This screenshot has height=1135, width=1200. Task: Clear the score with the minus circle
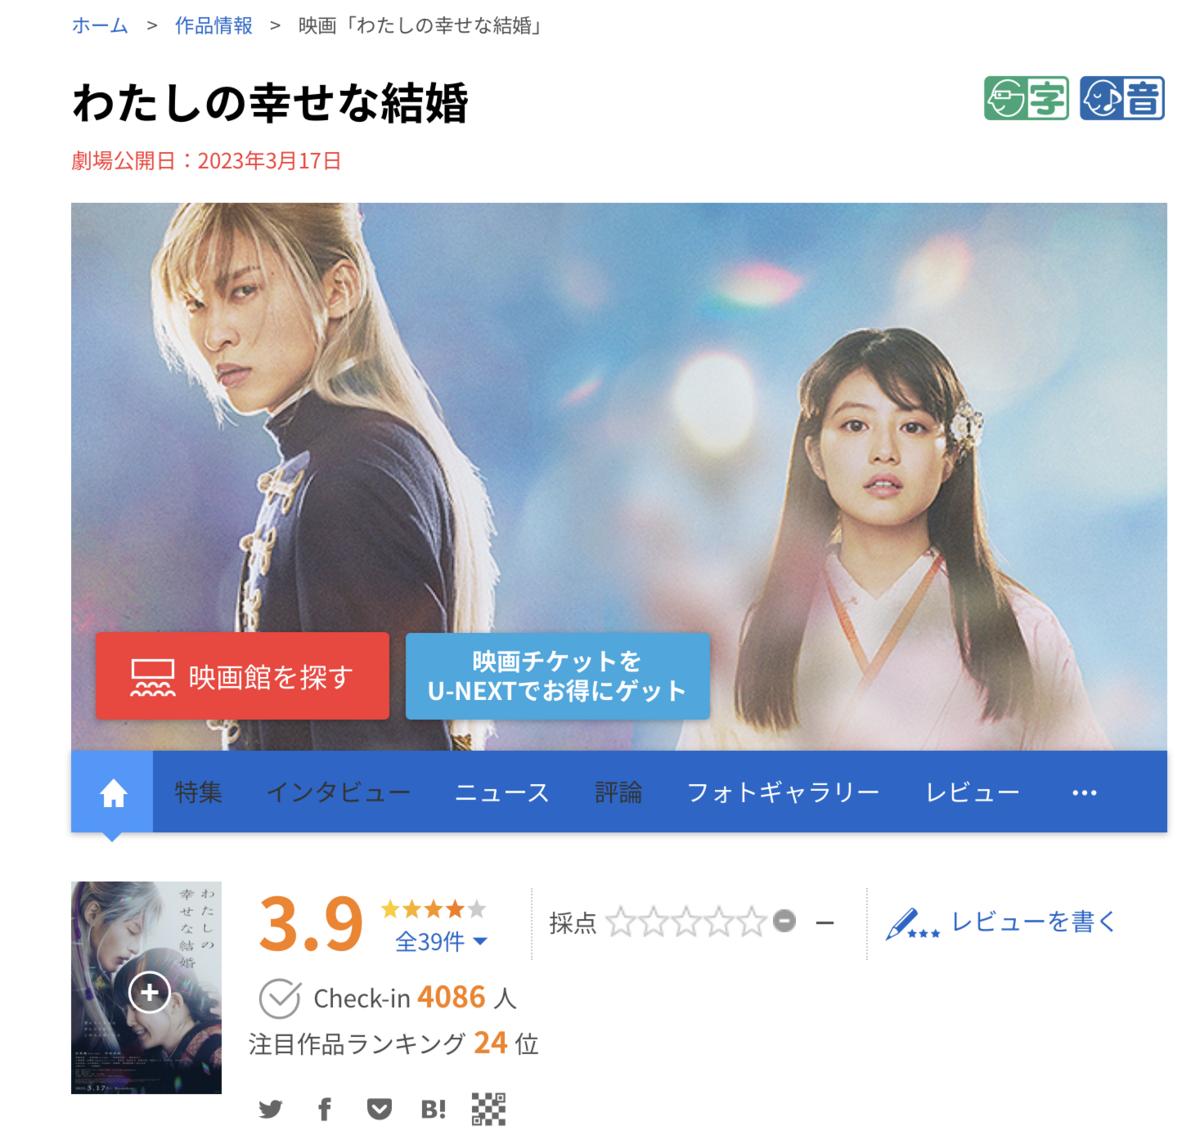tap(785, 921)
